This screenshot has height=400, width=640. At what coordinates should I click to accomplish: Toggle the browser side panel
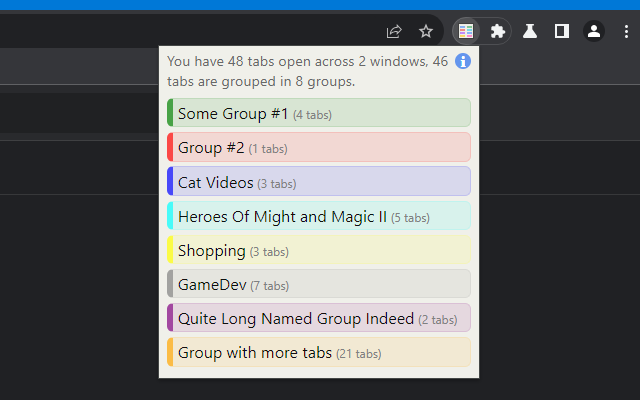562,31
